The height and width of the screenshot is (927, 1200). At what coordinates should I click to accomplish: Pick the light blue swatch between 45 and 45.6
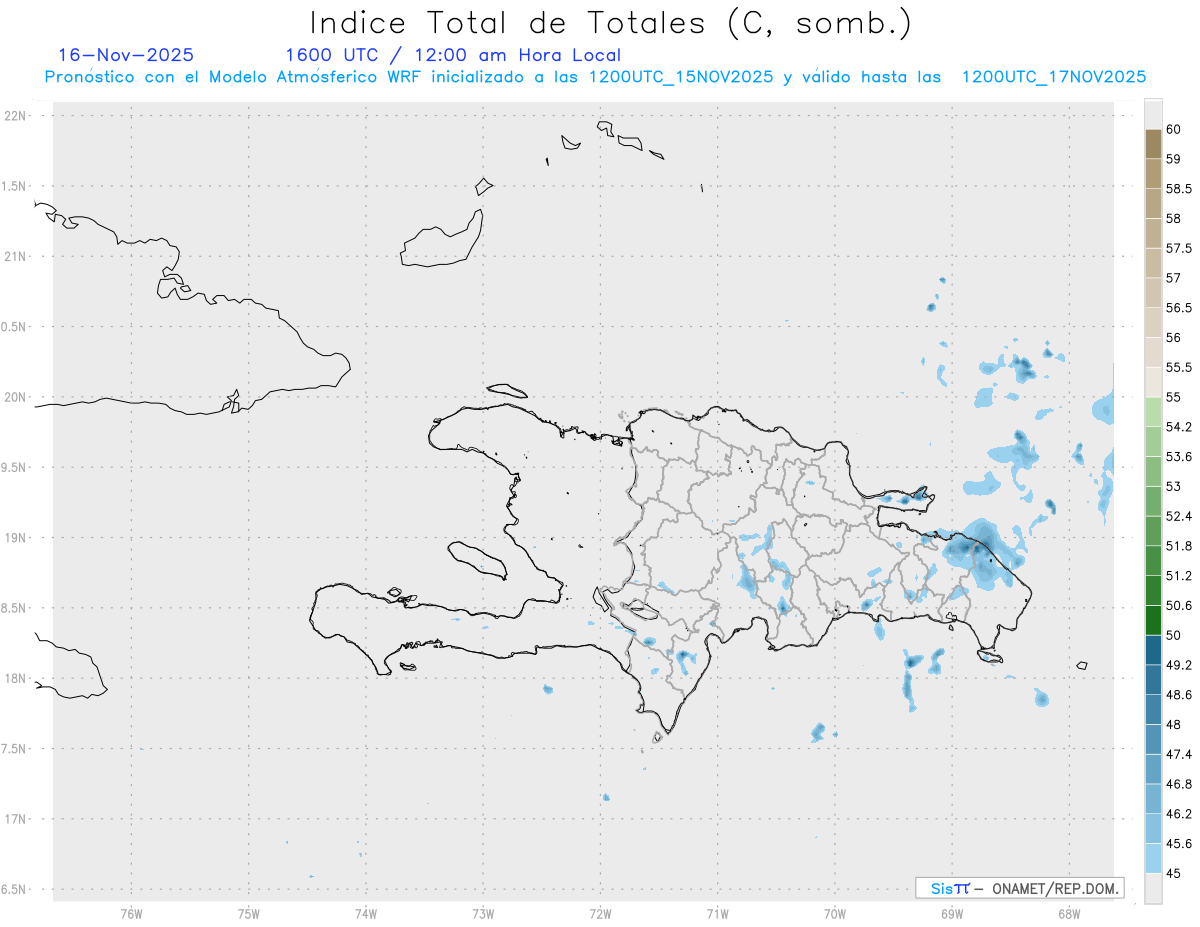(x=1153, y=859)
